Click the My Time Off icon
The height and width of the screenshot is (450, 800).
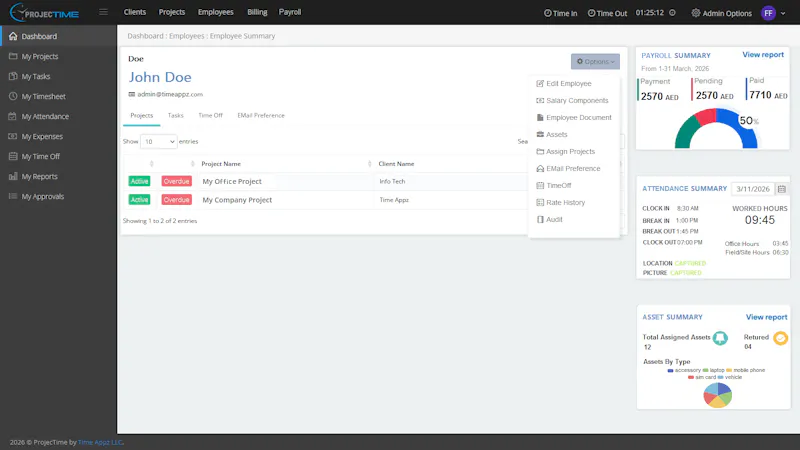coord(13,156)
